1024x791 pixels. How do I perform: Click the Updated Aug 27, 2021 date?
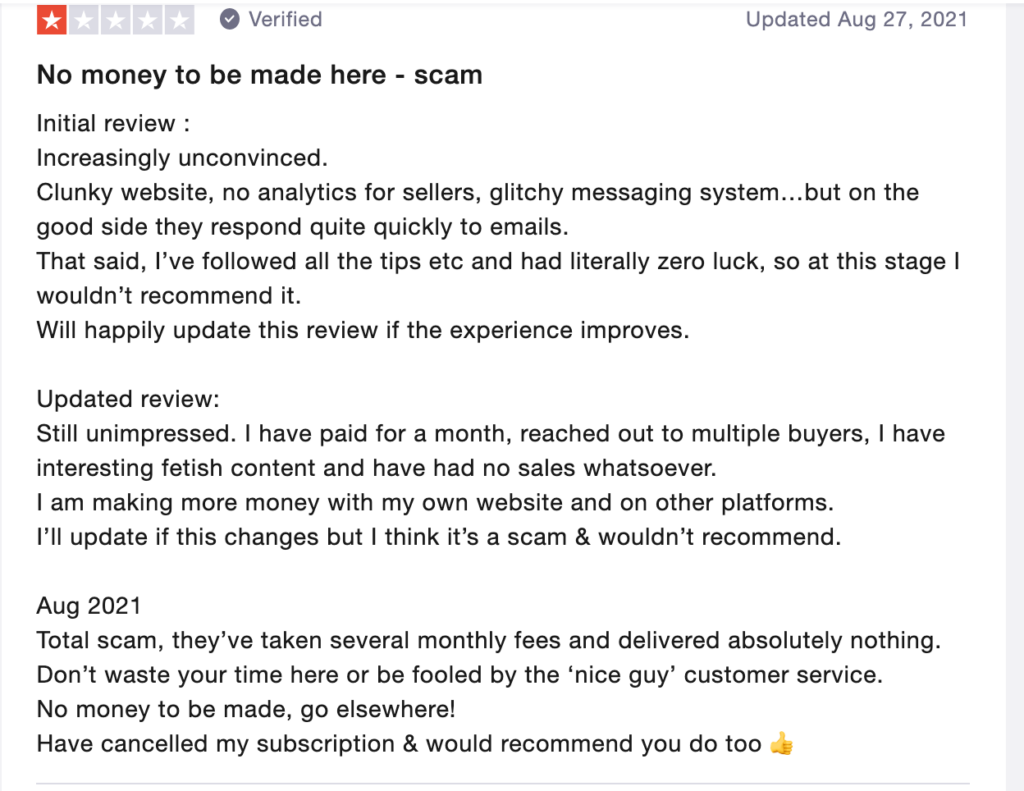(856, 20)
